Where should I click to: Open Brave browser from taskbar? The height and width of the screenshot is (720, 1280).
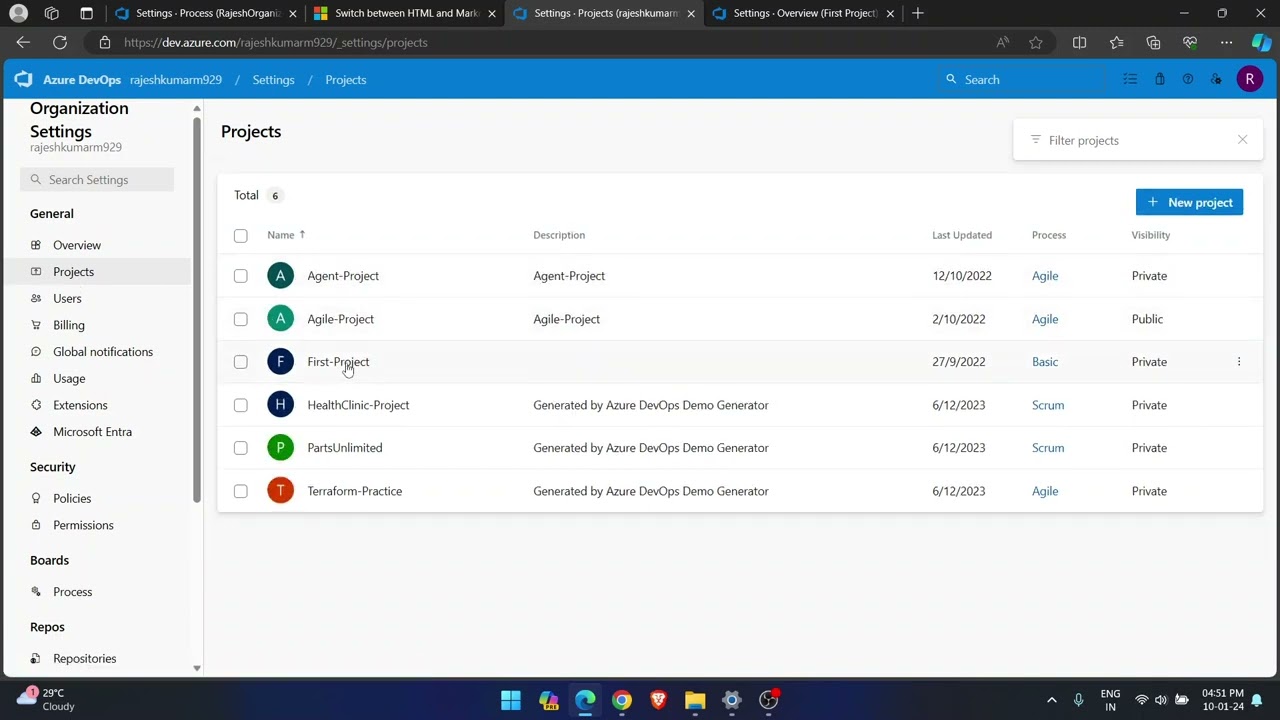(658, 700)
